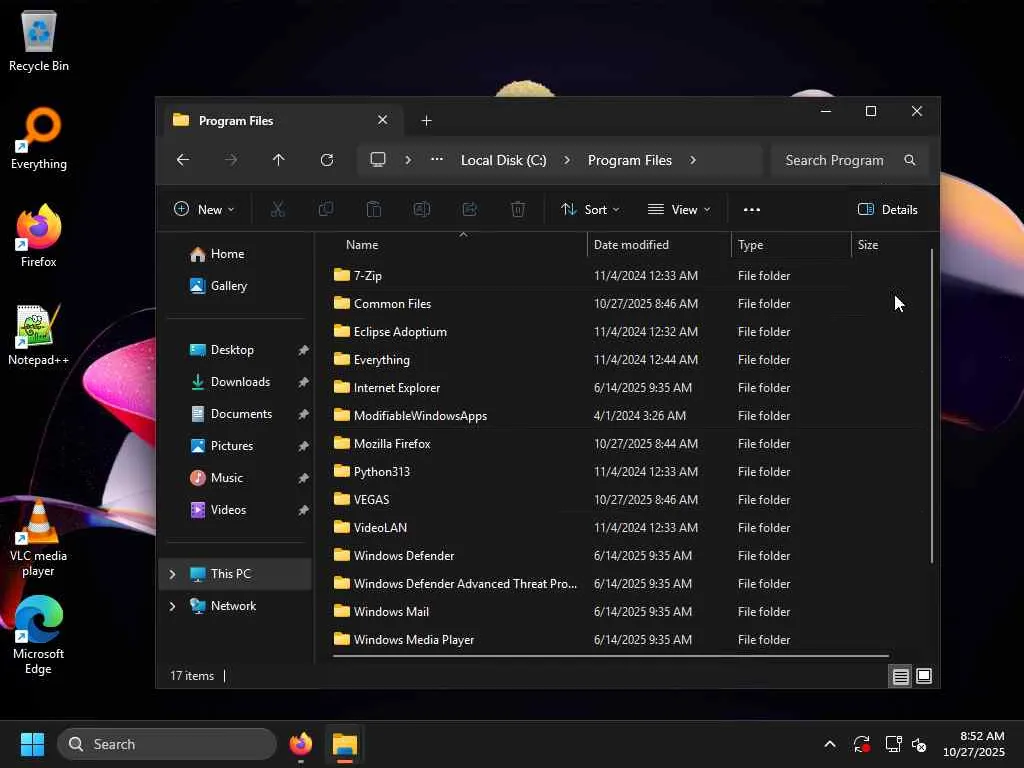Image resolution: width=1024 pixels, height=768 pixels.
Task: Click vertical scrollbar of file list
Action: coord(932,405)
